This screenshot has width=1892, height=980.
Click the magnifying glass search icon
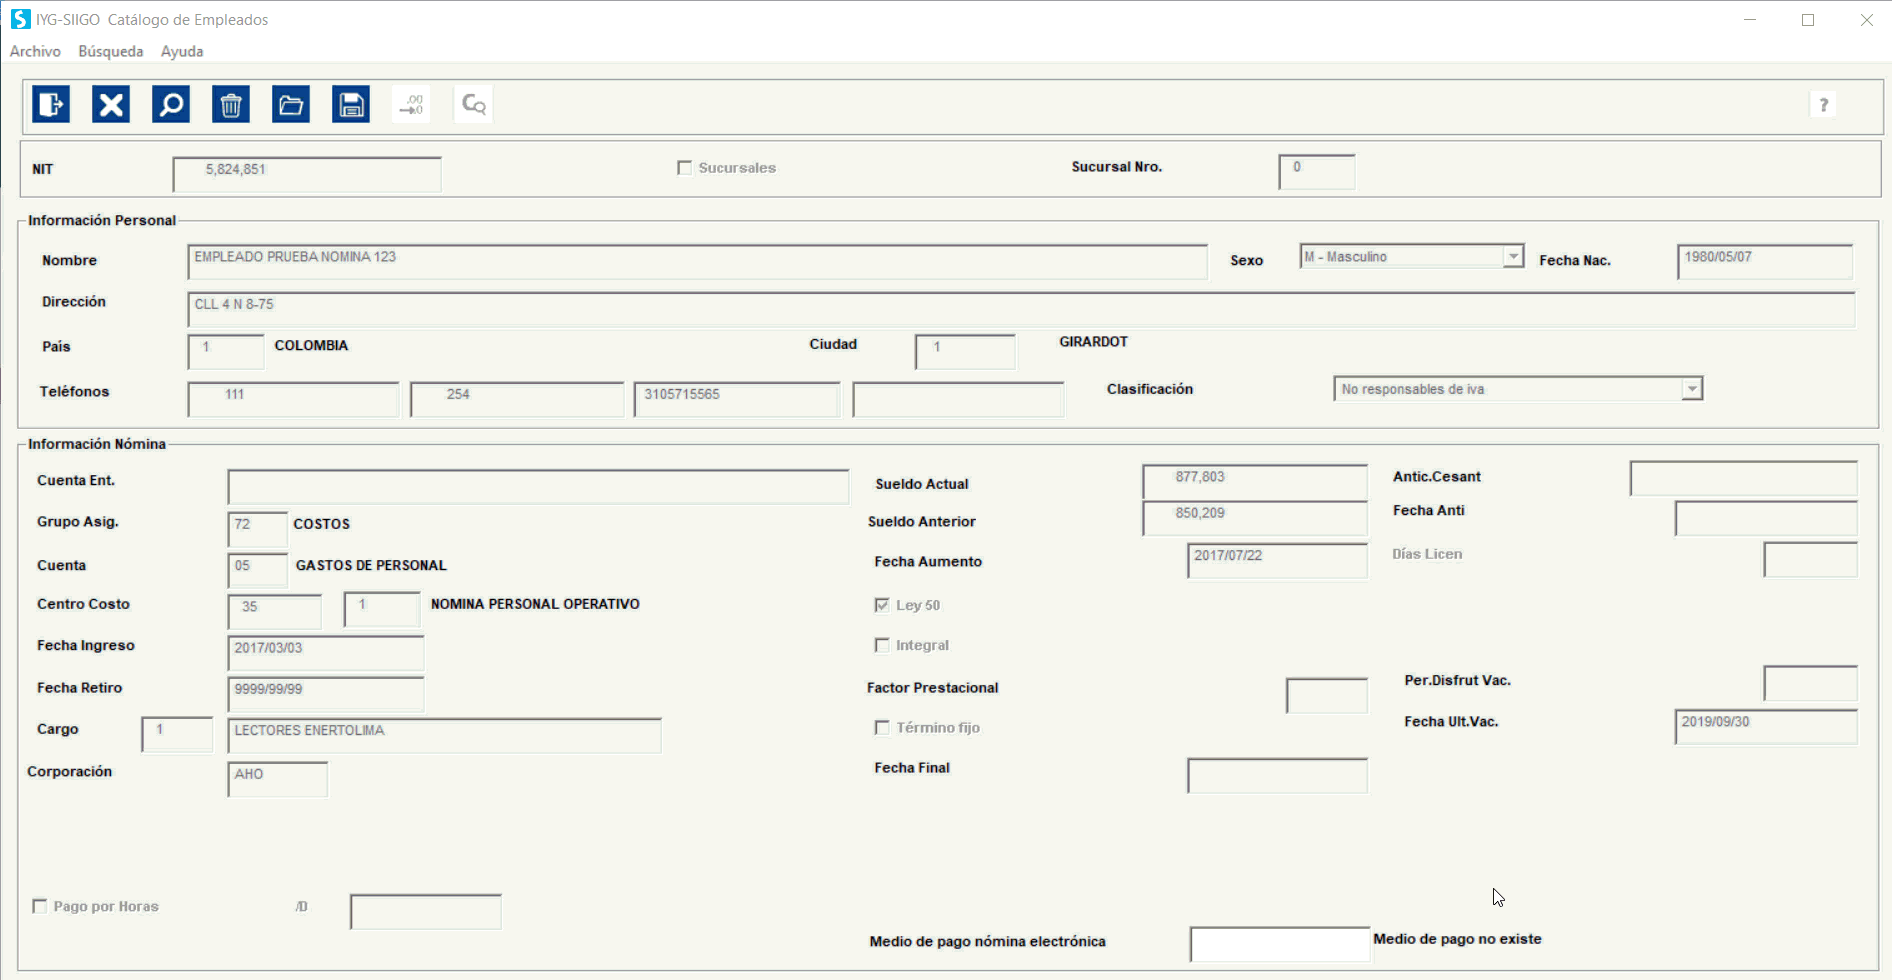pyautogui.click(x=171, y=104)
